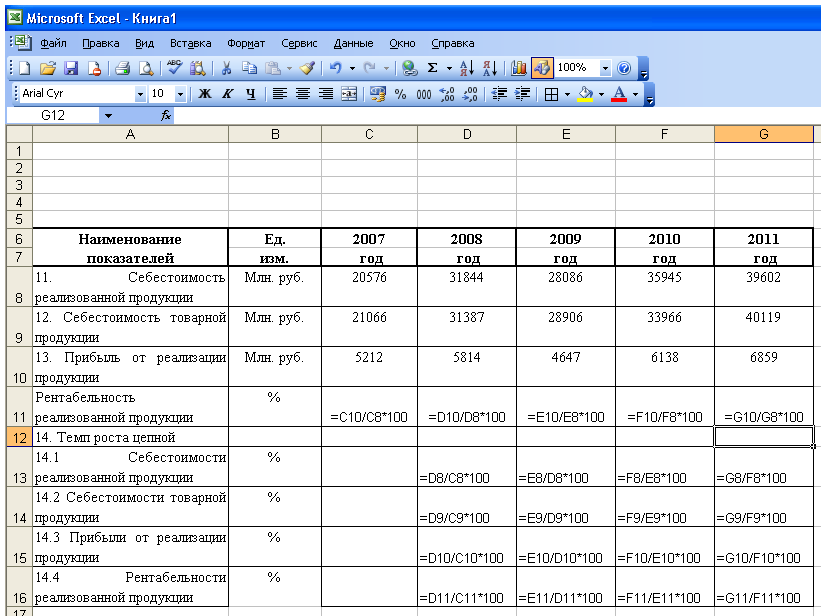
Task: Cut selection with the scissors icon
Action: (x=226, y=68)
